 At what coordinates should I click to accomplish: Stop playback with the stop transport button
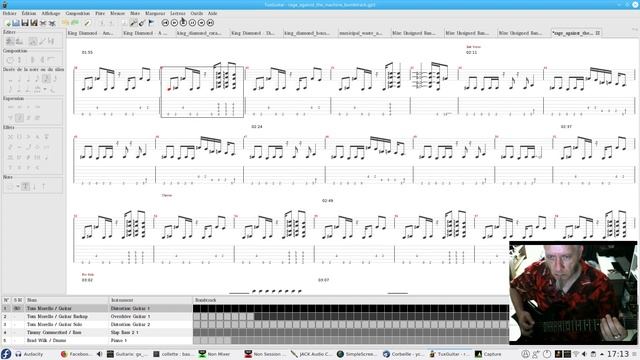tap(183, 23)
